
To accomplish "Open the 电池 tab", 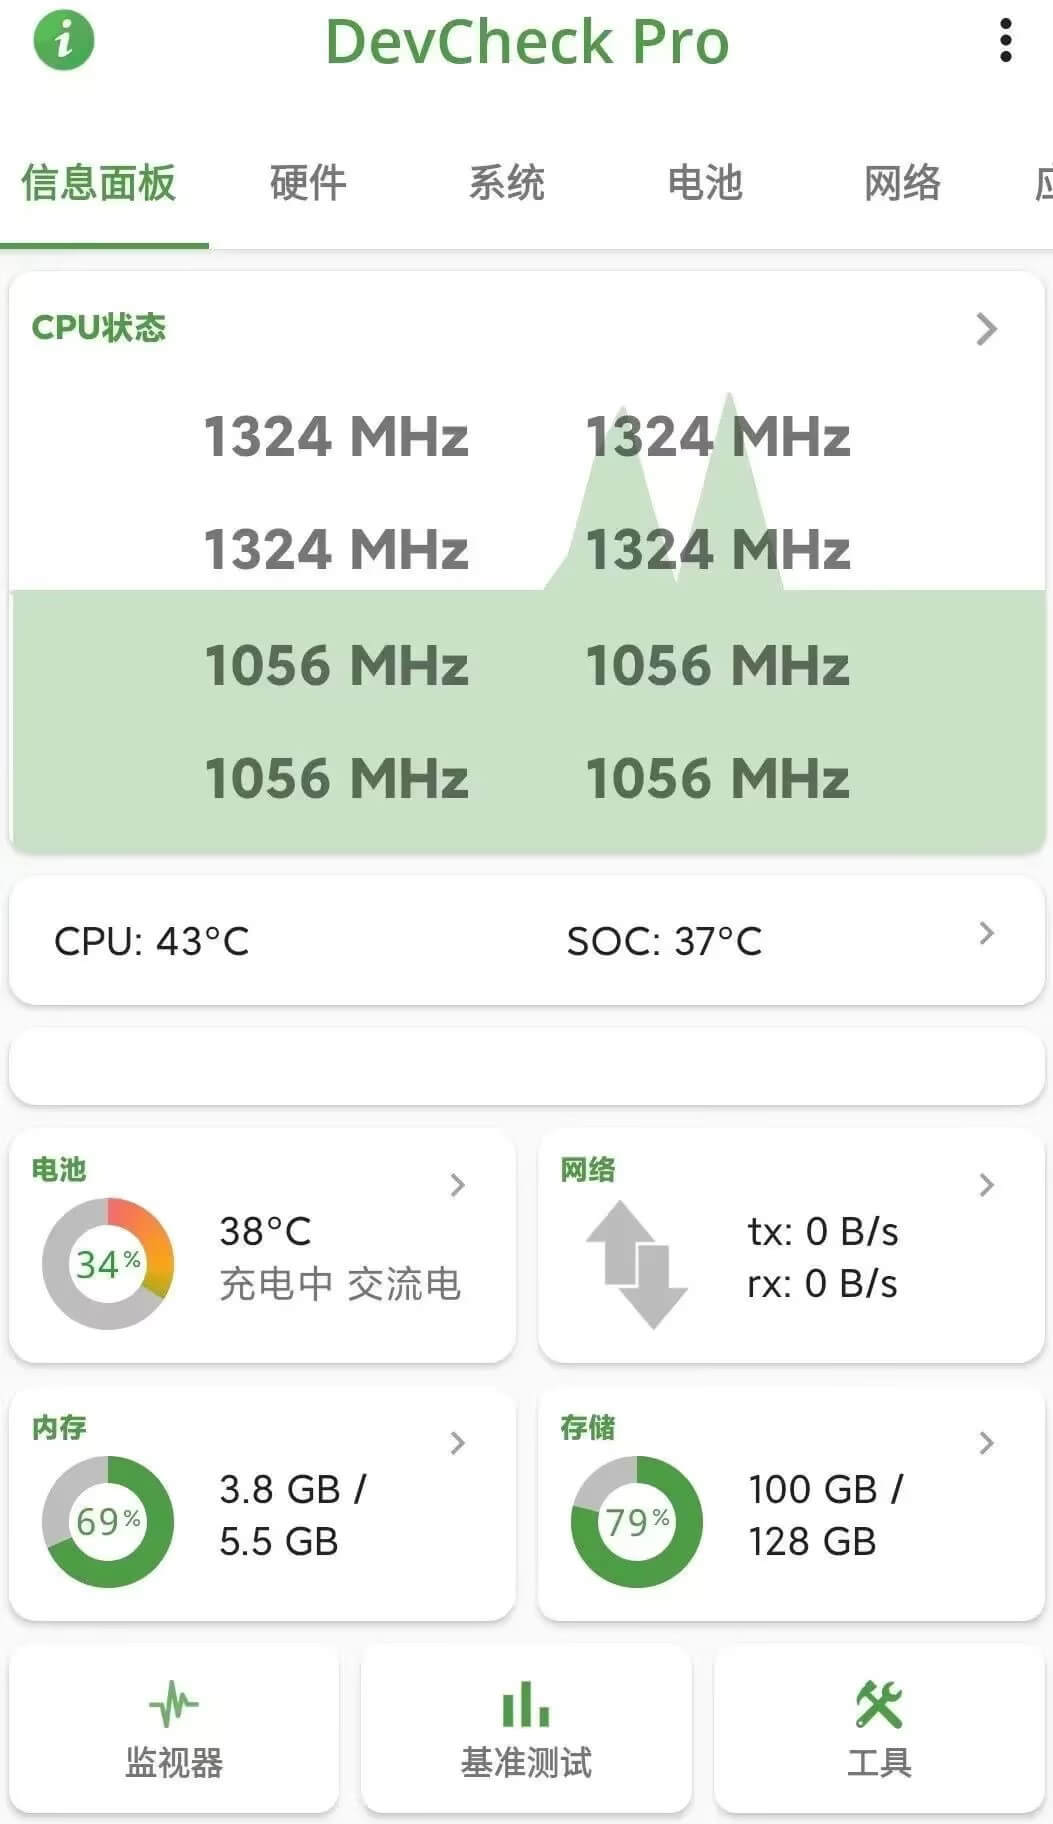I will 705,184.
